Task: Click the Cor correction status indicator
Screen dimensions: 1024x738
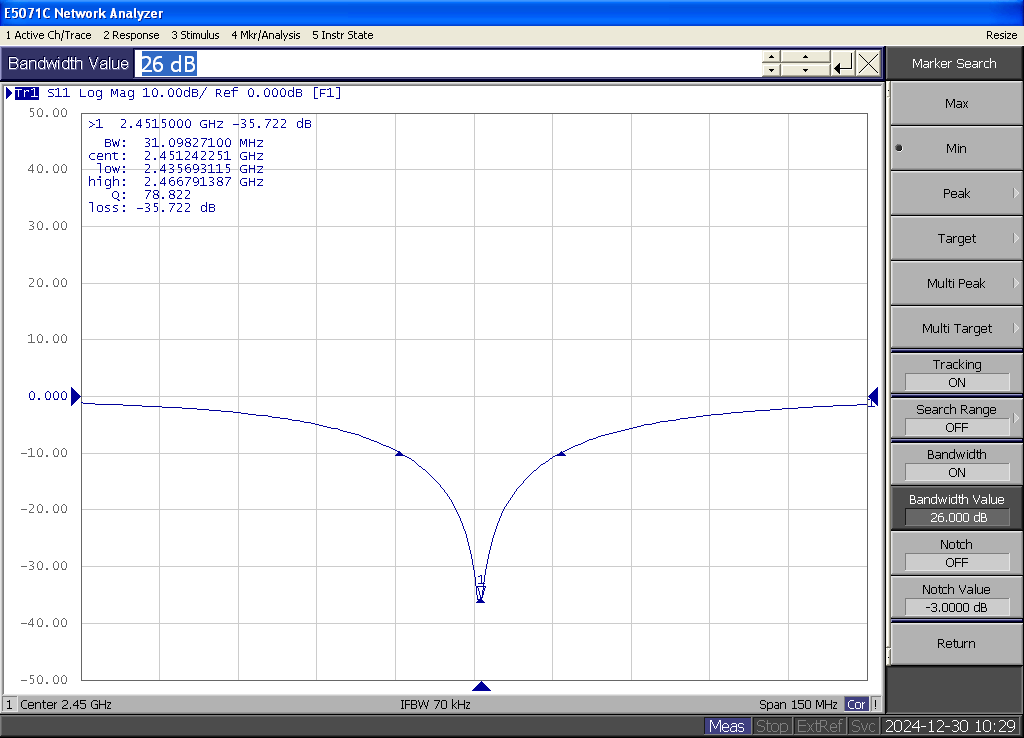Action: tap(856, 704)
